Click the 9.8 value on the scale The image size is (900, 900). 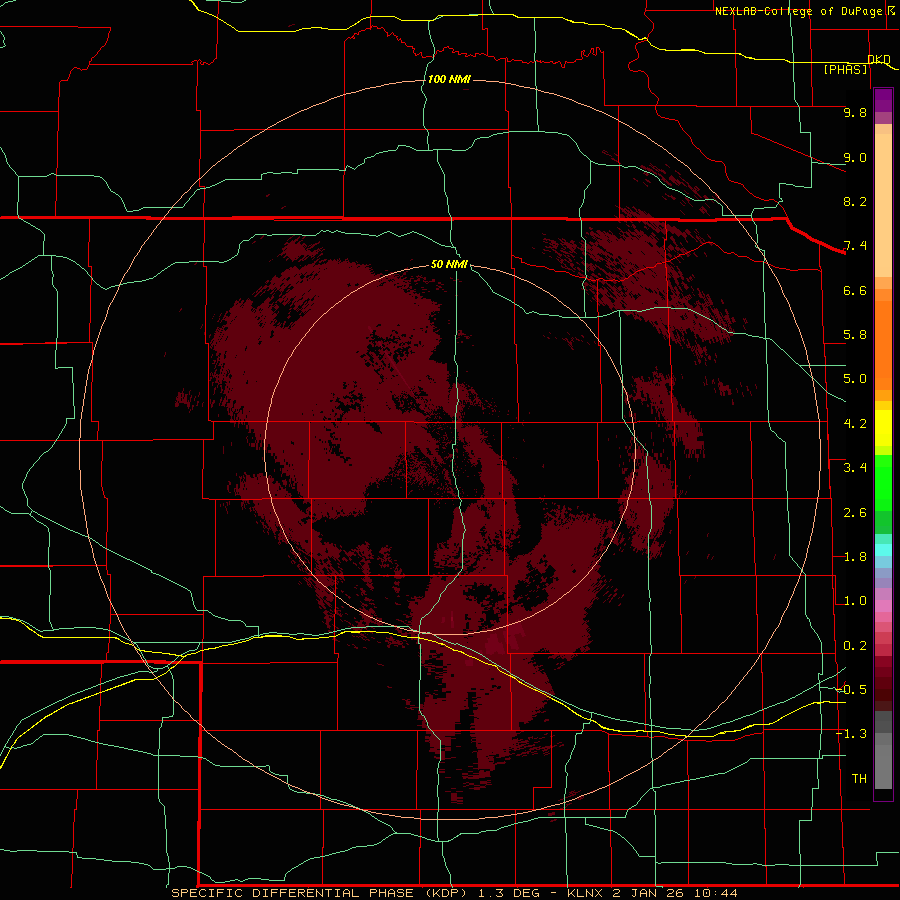pos(855,112)
